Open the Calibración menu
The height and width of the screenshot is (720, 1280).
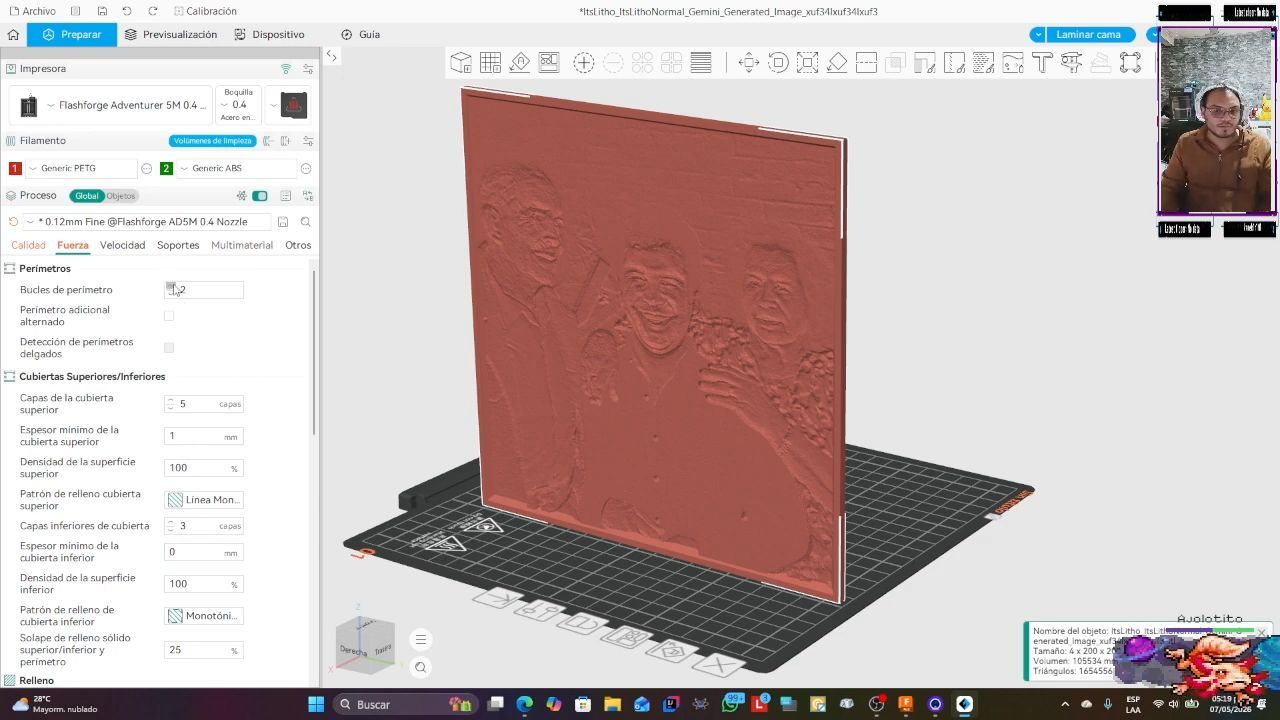click(204, 11)
